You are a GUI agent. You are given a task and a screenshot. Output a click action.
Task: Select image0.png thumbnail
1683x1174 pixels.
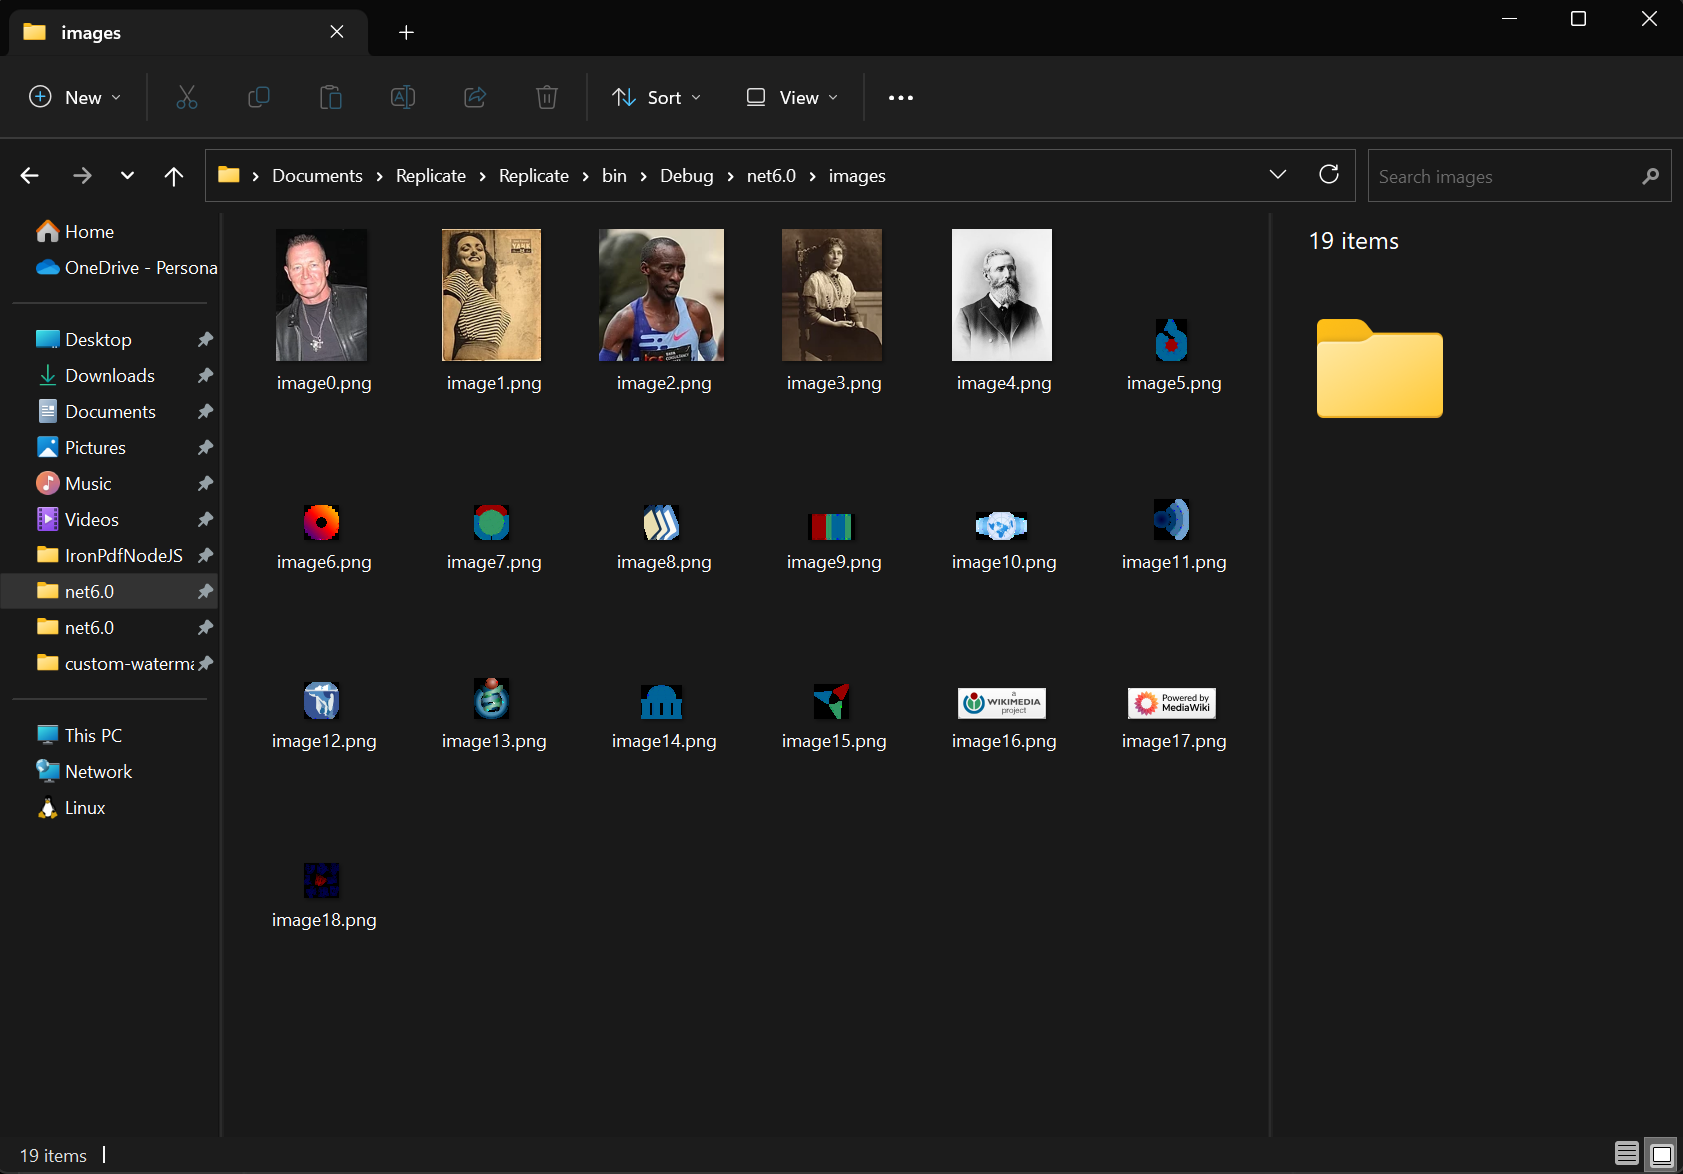click(322, 295)
